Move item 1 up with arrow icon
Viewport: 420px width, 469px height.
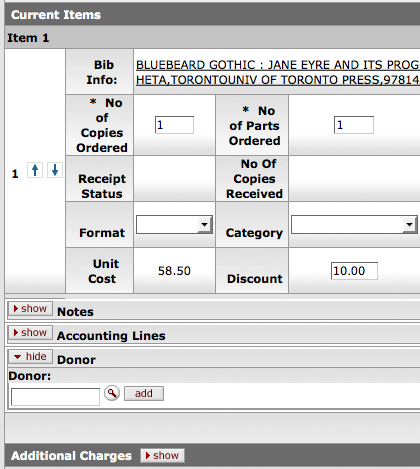click(35, 170)
